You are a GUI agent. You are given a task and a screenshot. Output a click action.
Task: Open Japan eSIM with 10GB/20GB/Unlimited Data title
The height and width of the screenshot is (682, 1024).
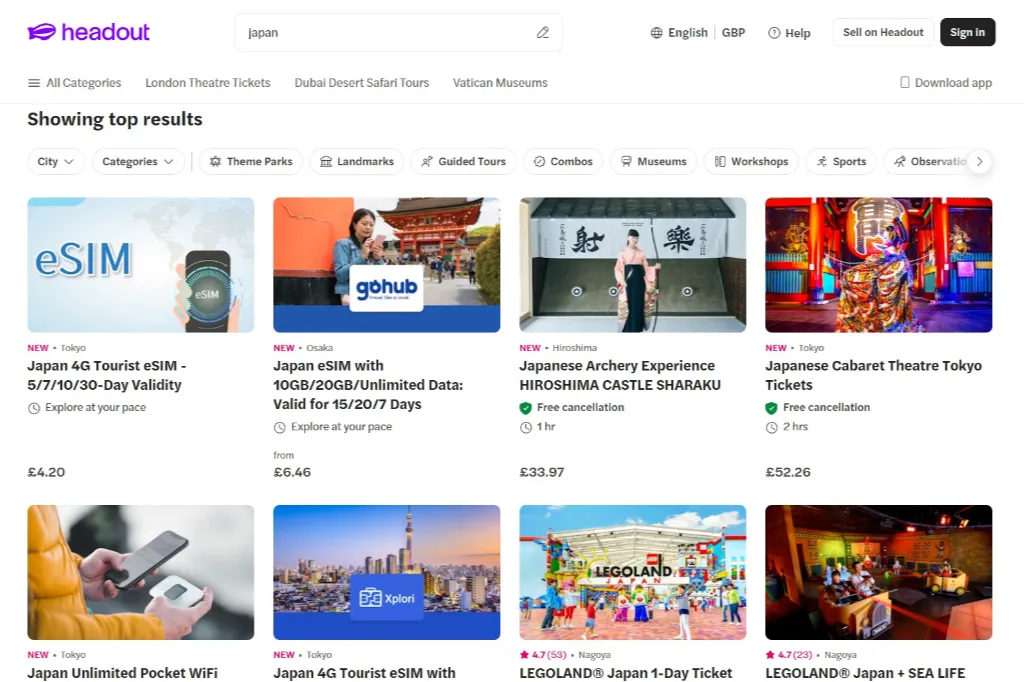[368, 385]
